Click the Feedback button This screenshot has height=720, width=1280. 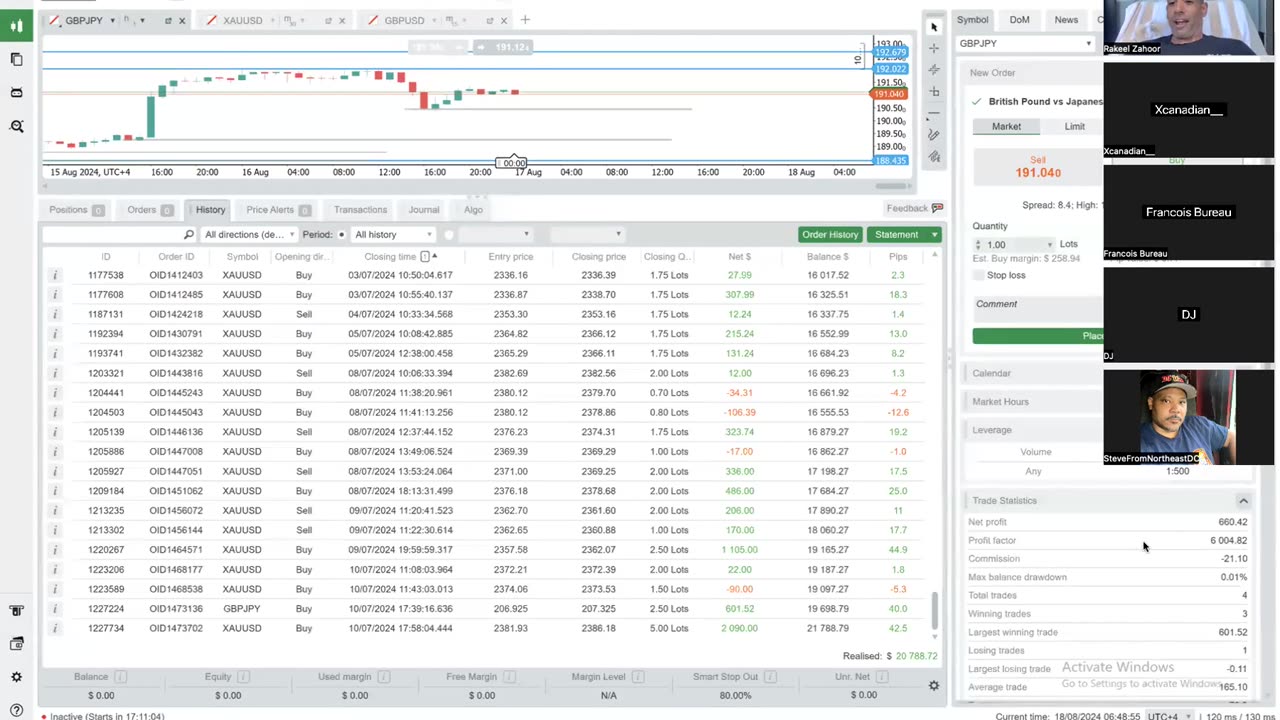pyautogui.click(x=914, y=208)
